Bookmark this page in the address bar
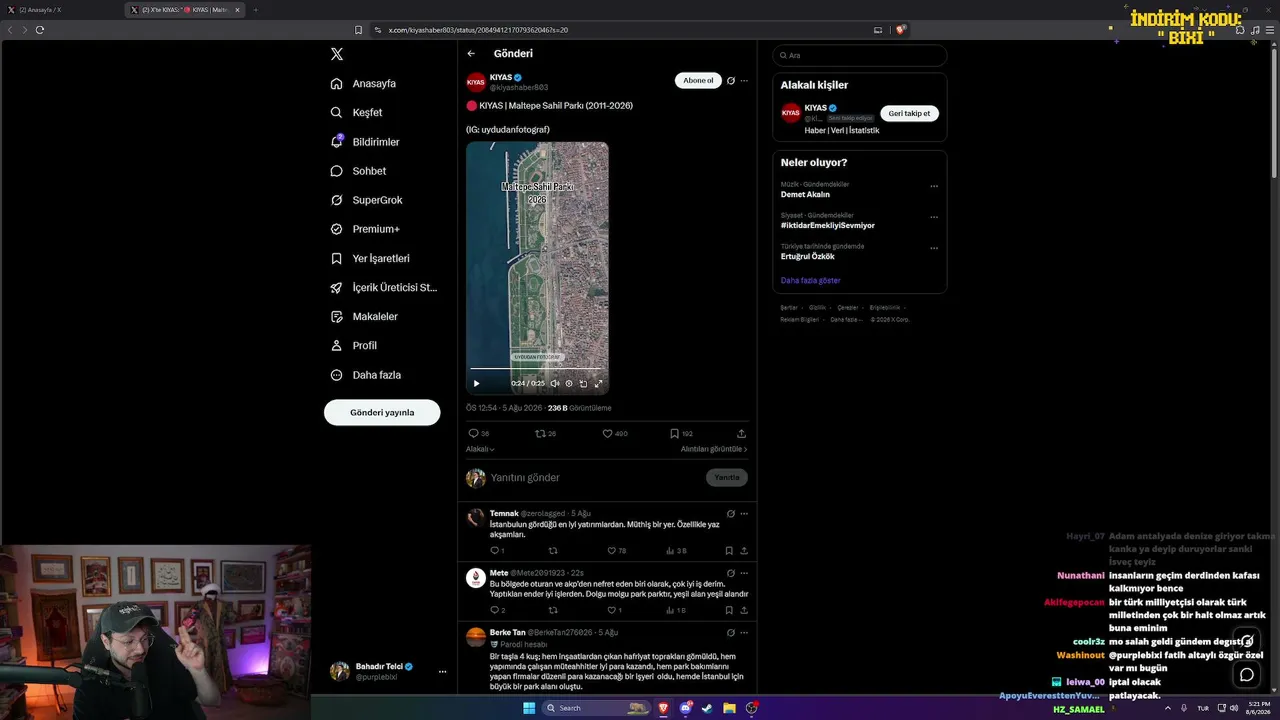 click(358, 30)
